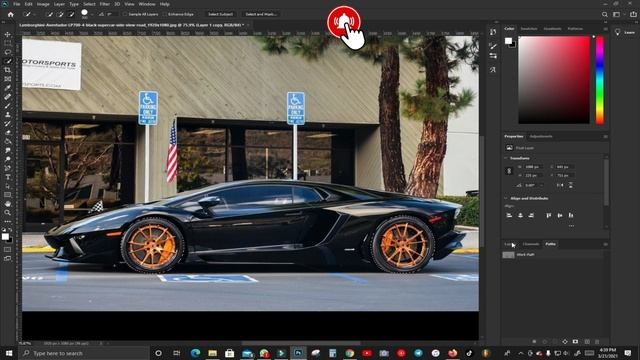Switch to the Swatches tab
The width and height of the screenshot is (640, 360).
click(x=529, y=29)
